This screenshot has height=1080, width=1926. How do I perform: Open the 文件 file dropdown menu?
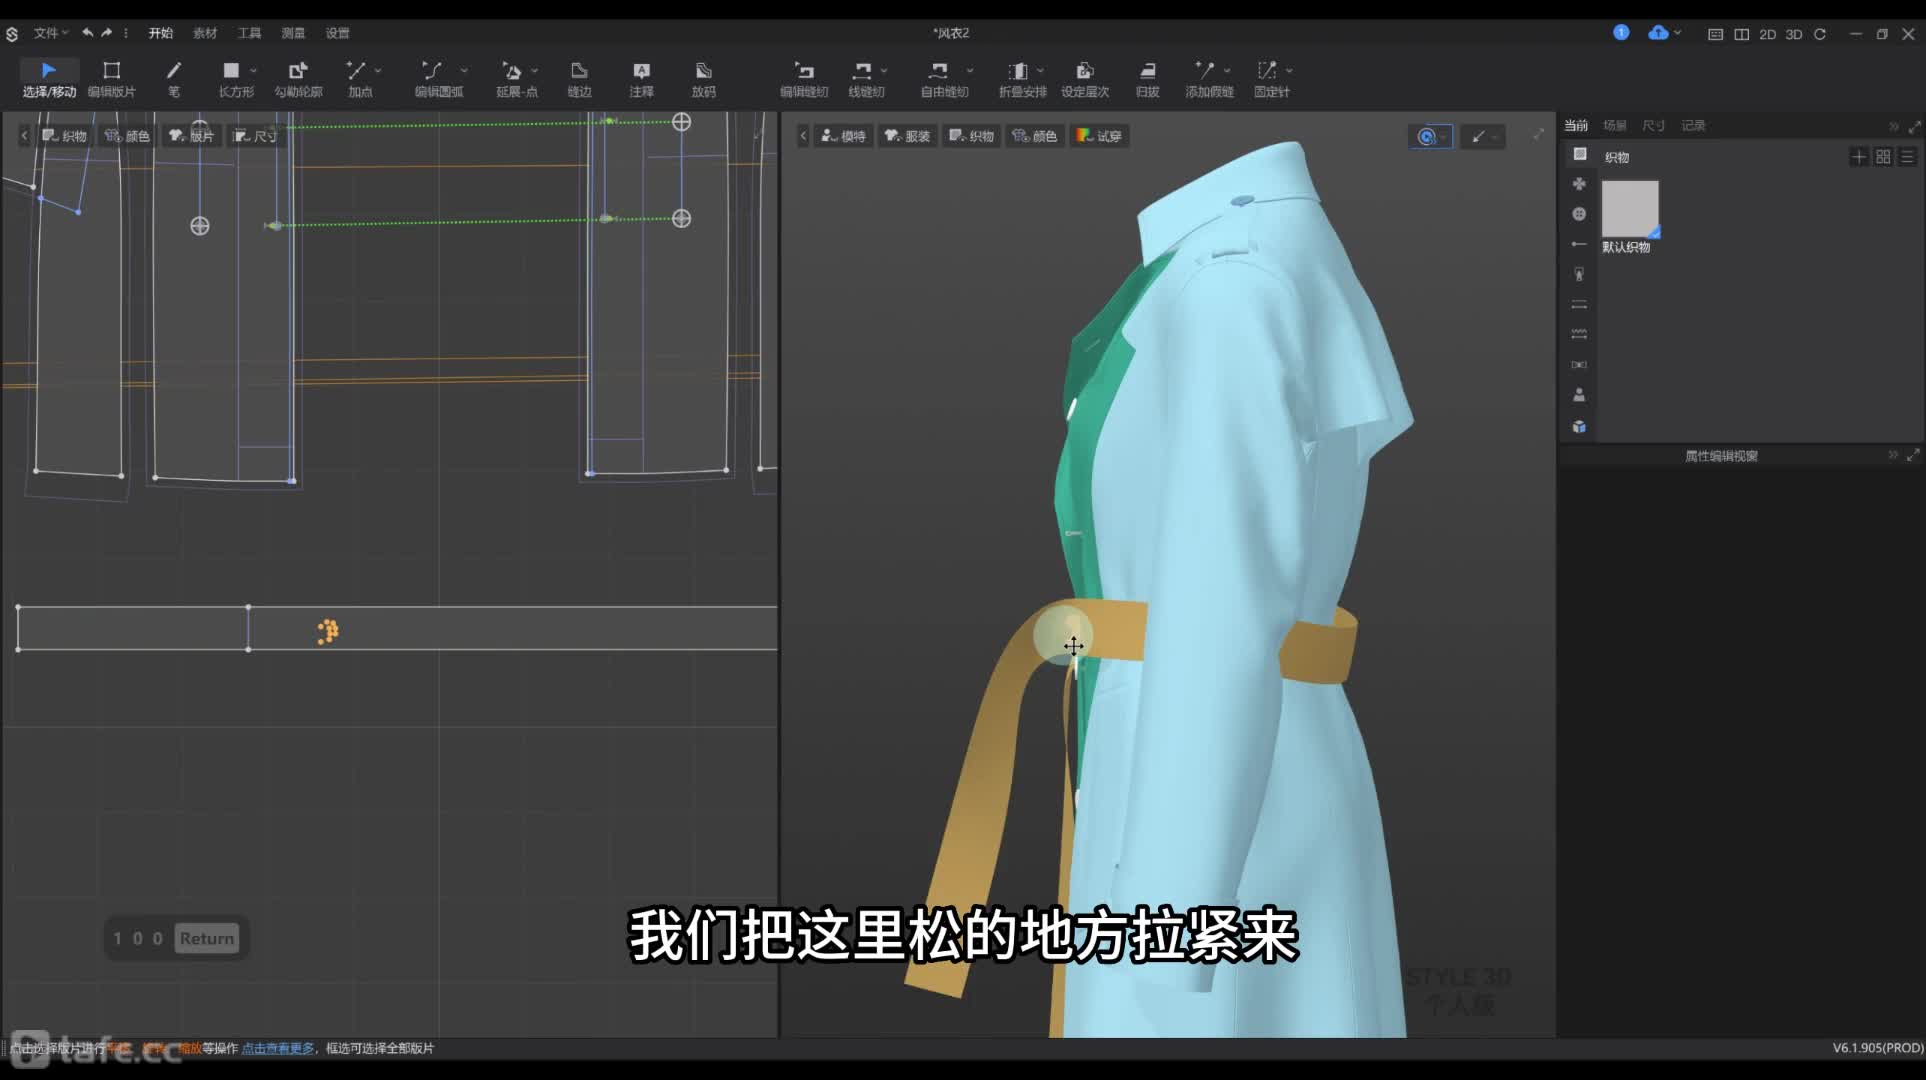(x=50, y=33)
